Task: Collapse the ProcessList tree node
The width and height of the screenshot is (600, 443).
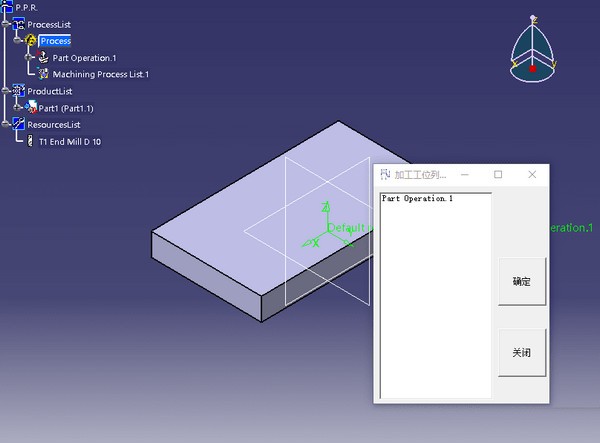Action: coord(6,23)
